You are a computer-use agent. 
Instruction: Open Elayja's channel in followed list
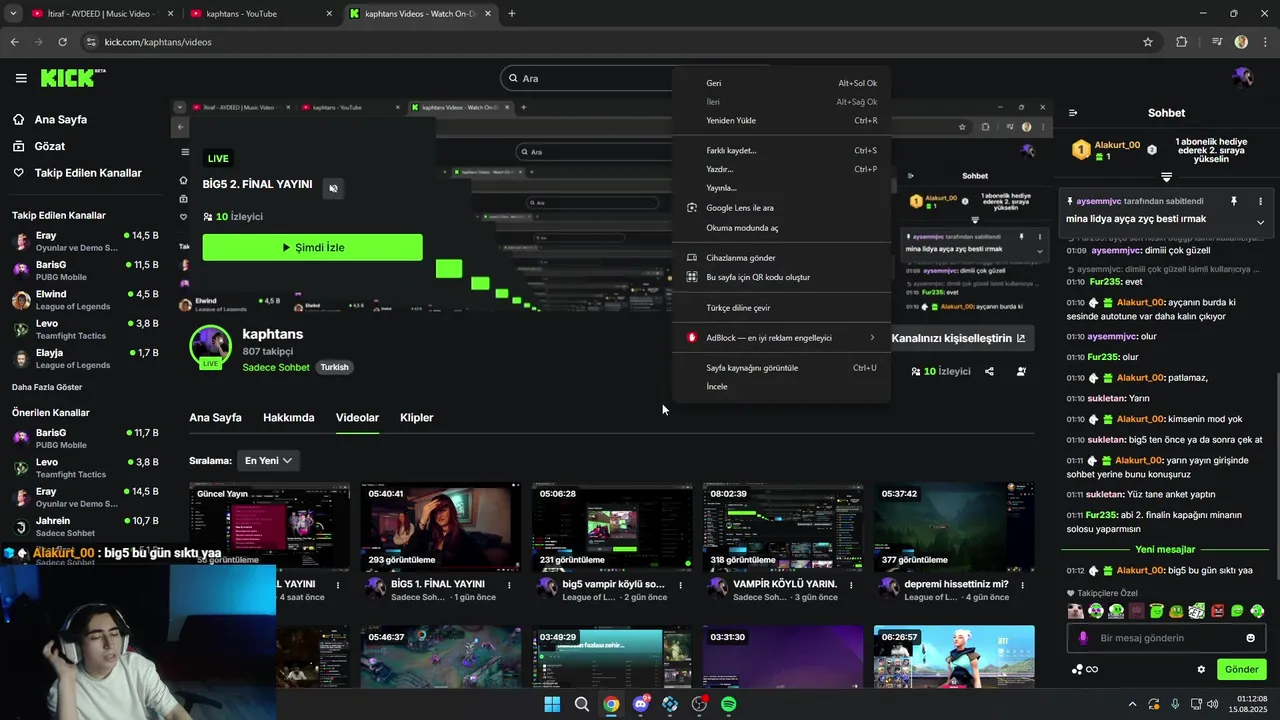(85, 358)
